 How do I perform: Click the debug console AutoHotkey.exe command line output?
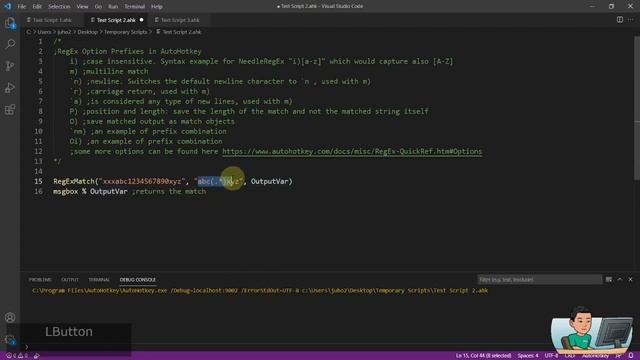tap(260, 291)
